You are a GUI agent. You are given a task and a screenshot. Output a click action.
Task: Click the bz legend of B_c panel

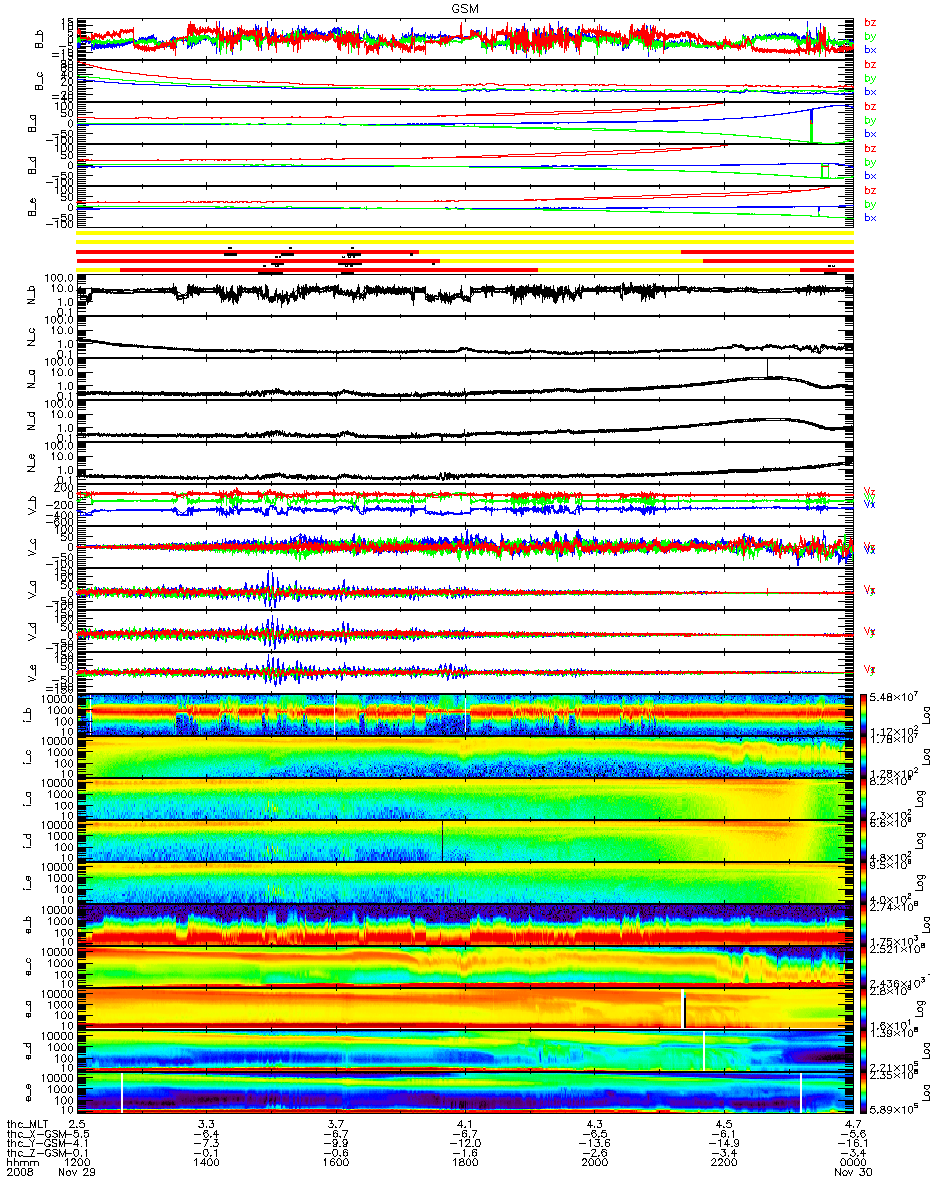click(x=870, y=64)
